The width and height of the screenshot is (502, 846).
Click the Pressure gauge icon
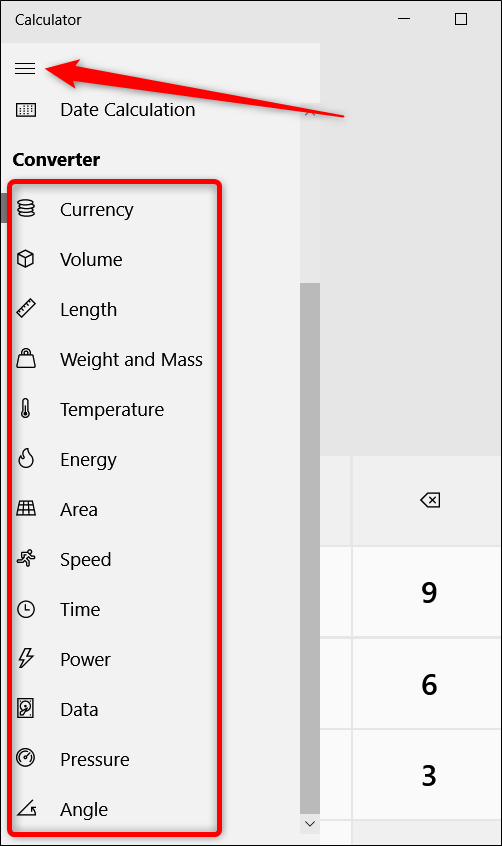point(26,758)
